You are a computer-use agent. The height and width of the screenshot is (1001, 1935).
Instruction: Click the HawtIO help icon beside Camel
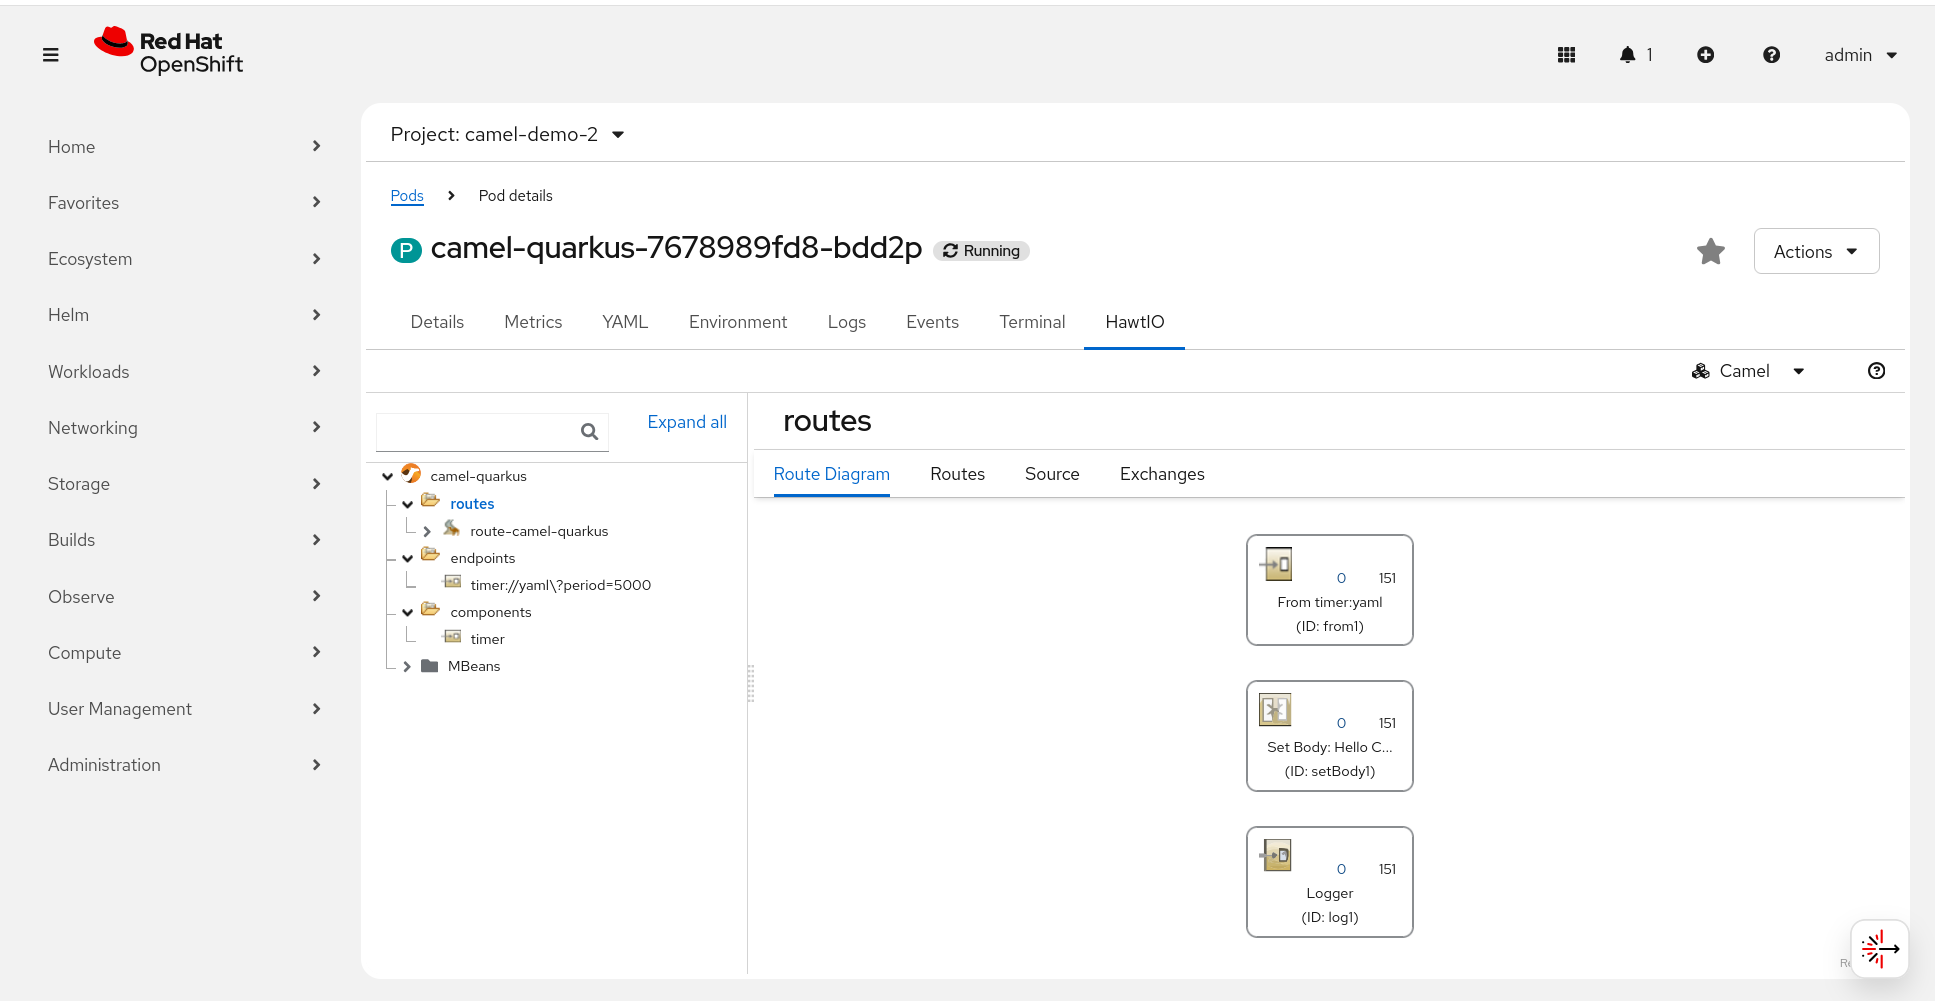point(1876,371)
